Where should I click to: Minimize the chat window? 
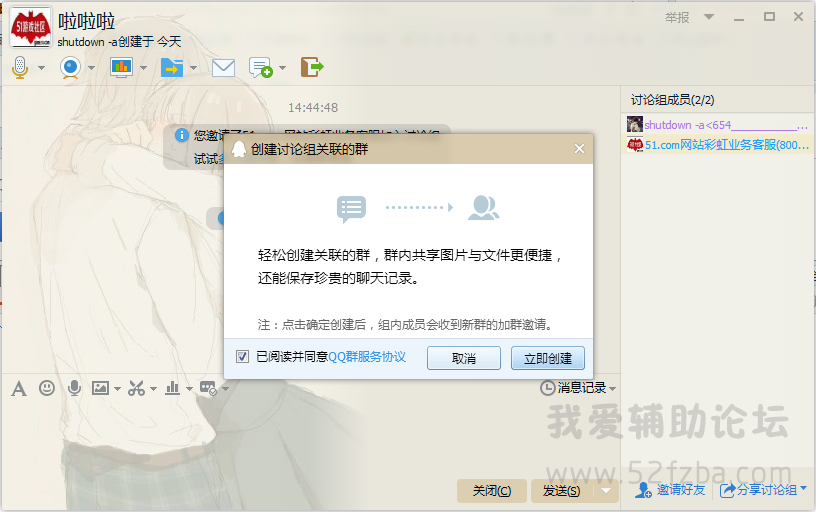739,18
